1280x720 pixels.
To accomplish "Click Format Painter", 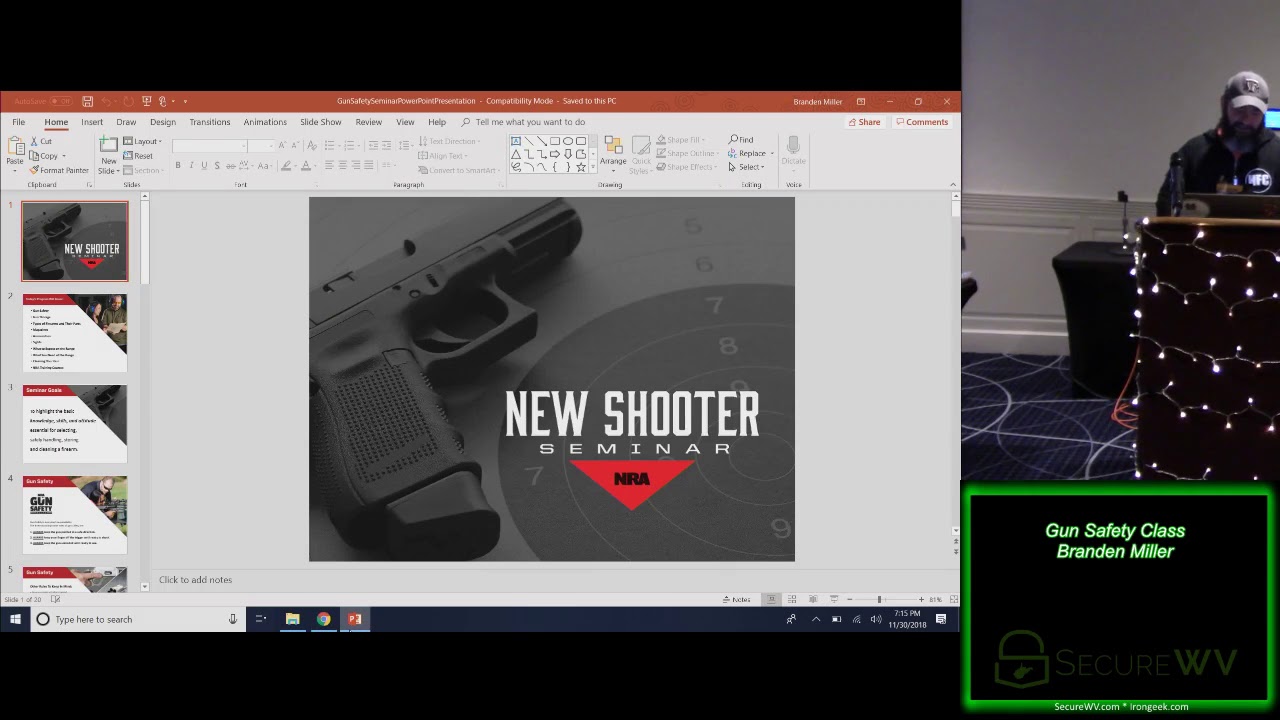I will coord(59,170).
